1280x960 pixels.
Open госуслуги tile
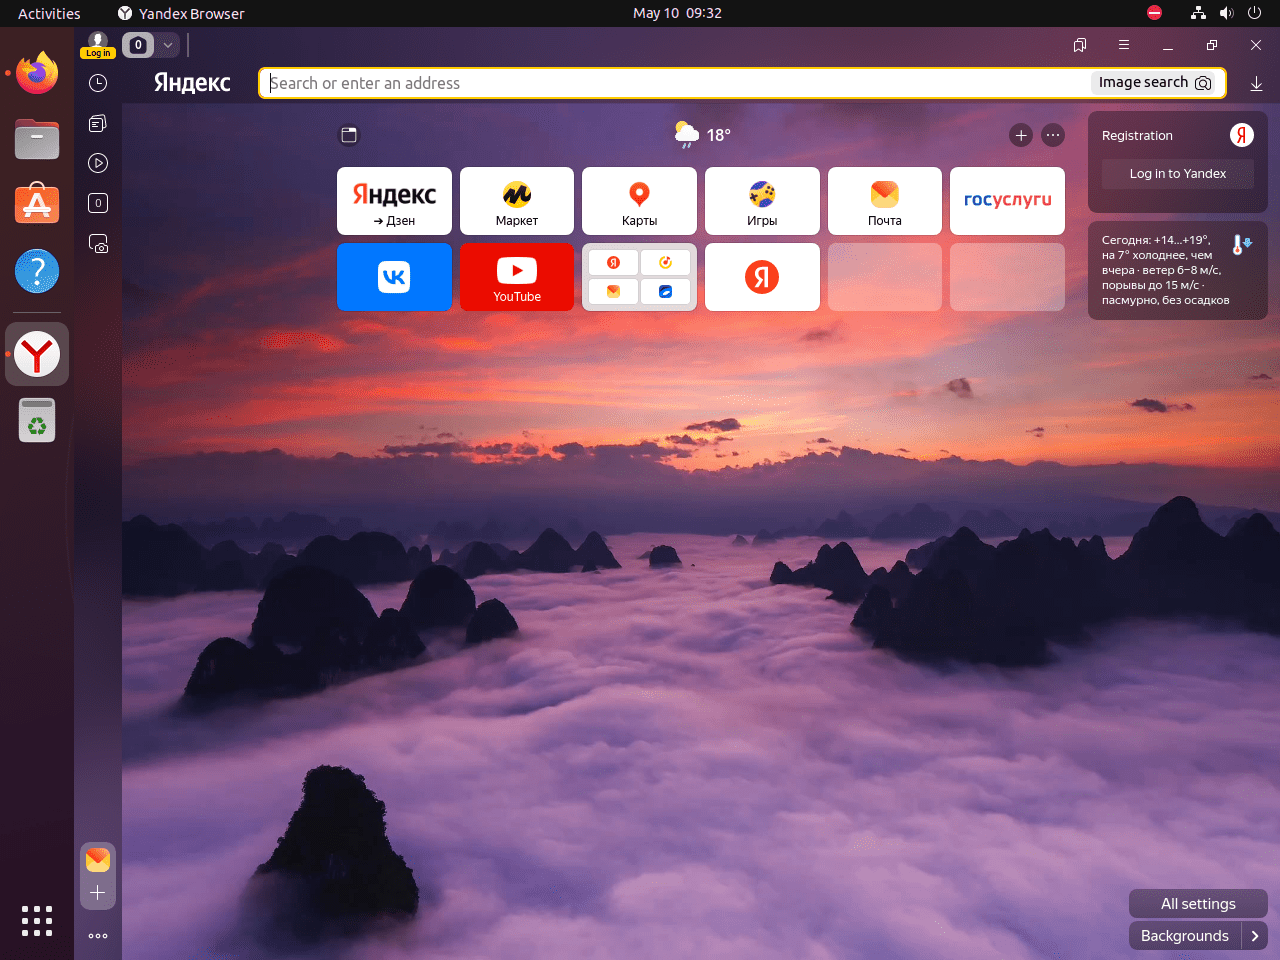[1007, 201]
